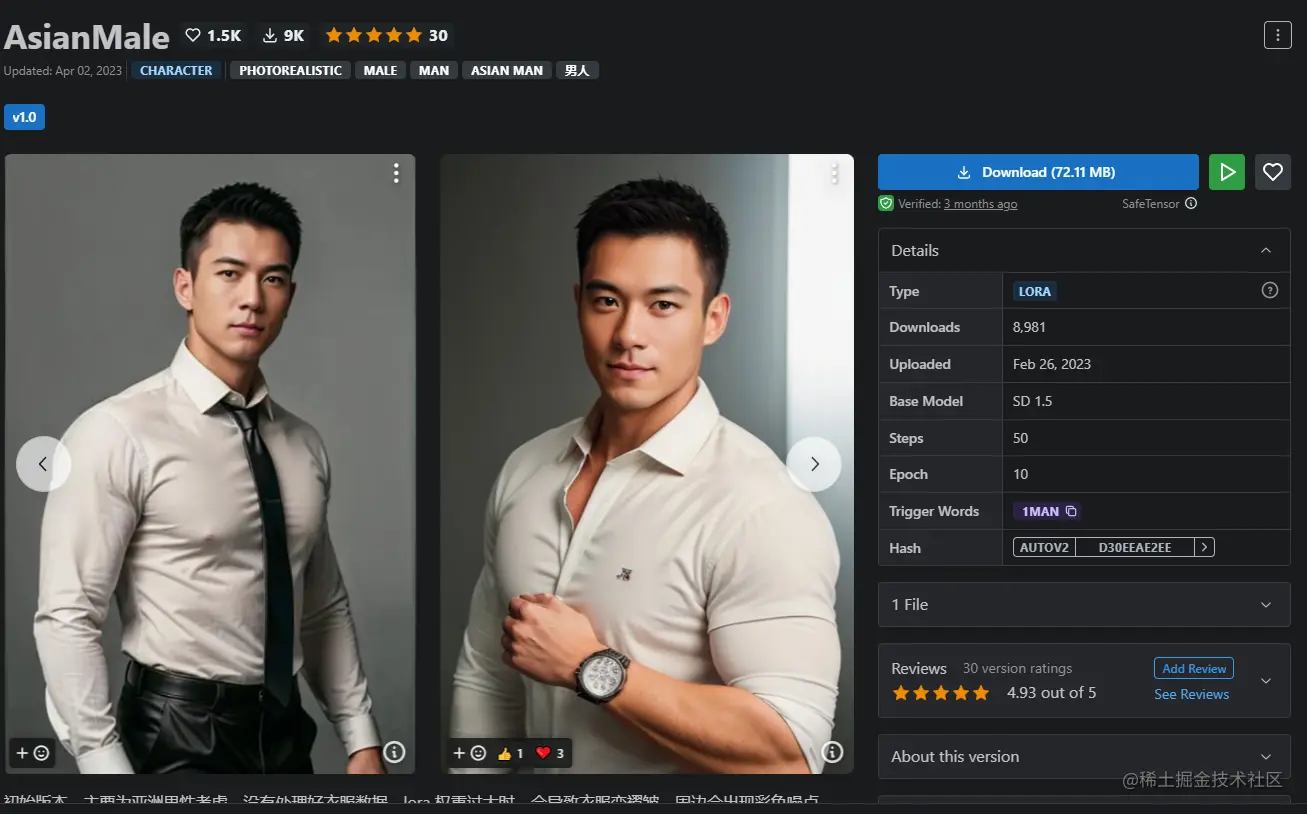The height and width of the screenshot is (814, 1307).
Task: Add emoji reaction on the left image
Action: [x=32, y=753]
